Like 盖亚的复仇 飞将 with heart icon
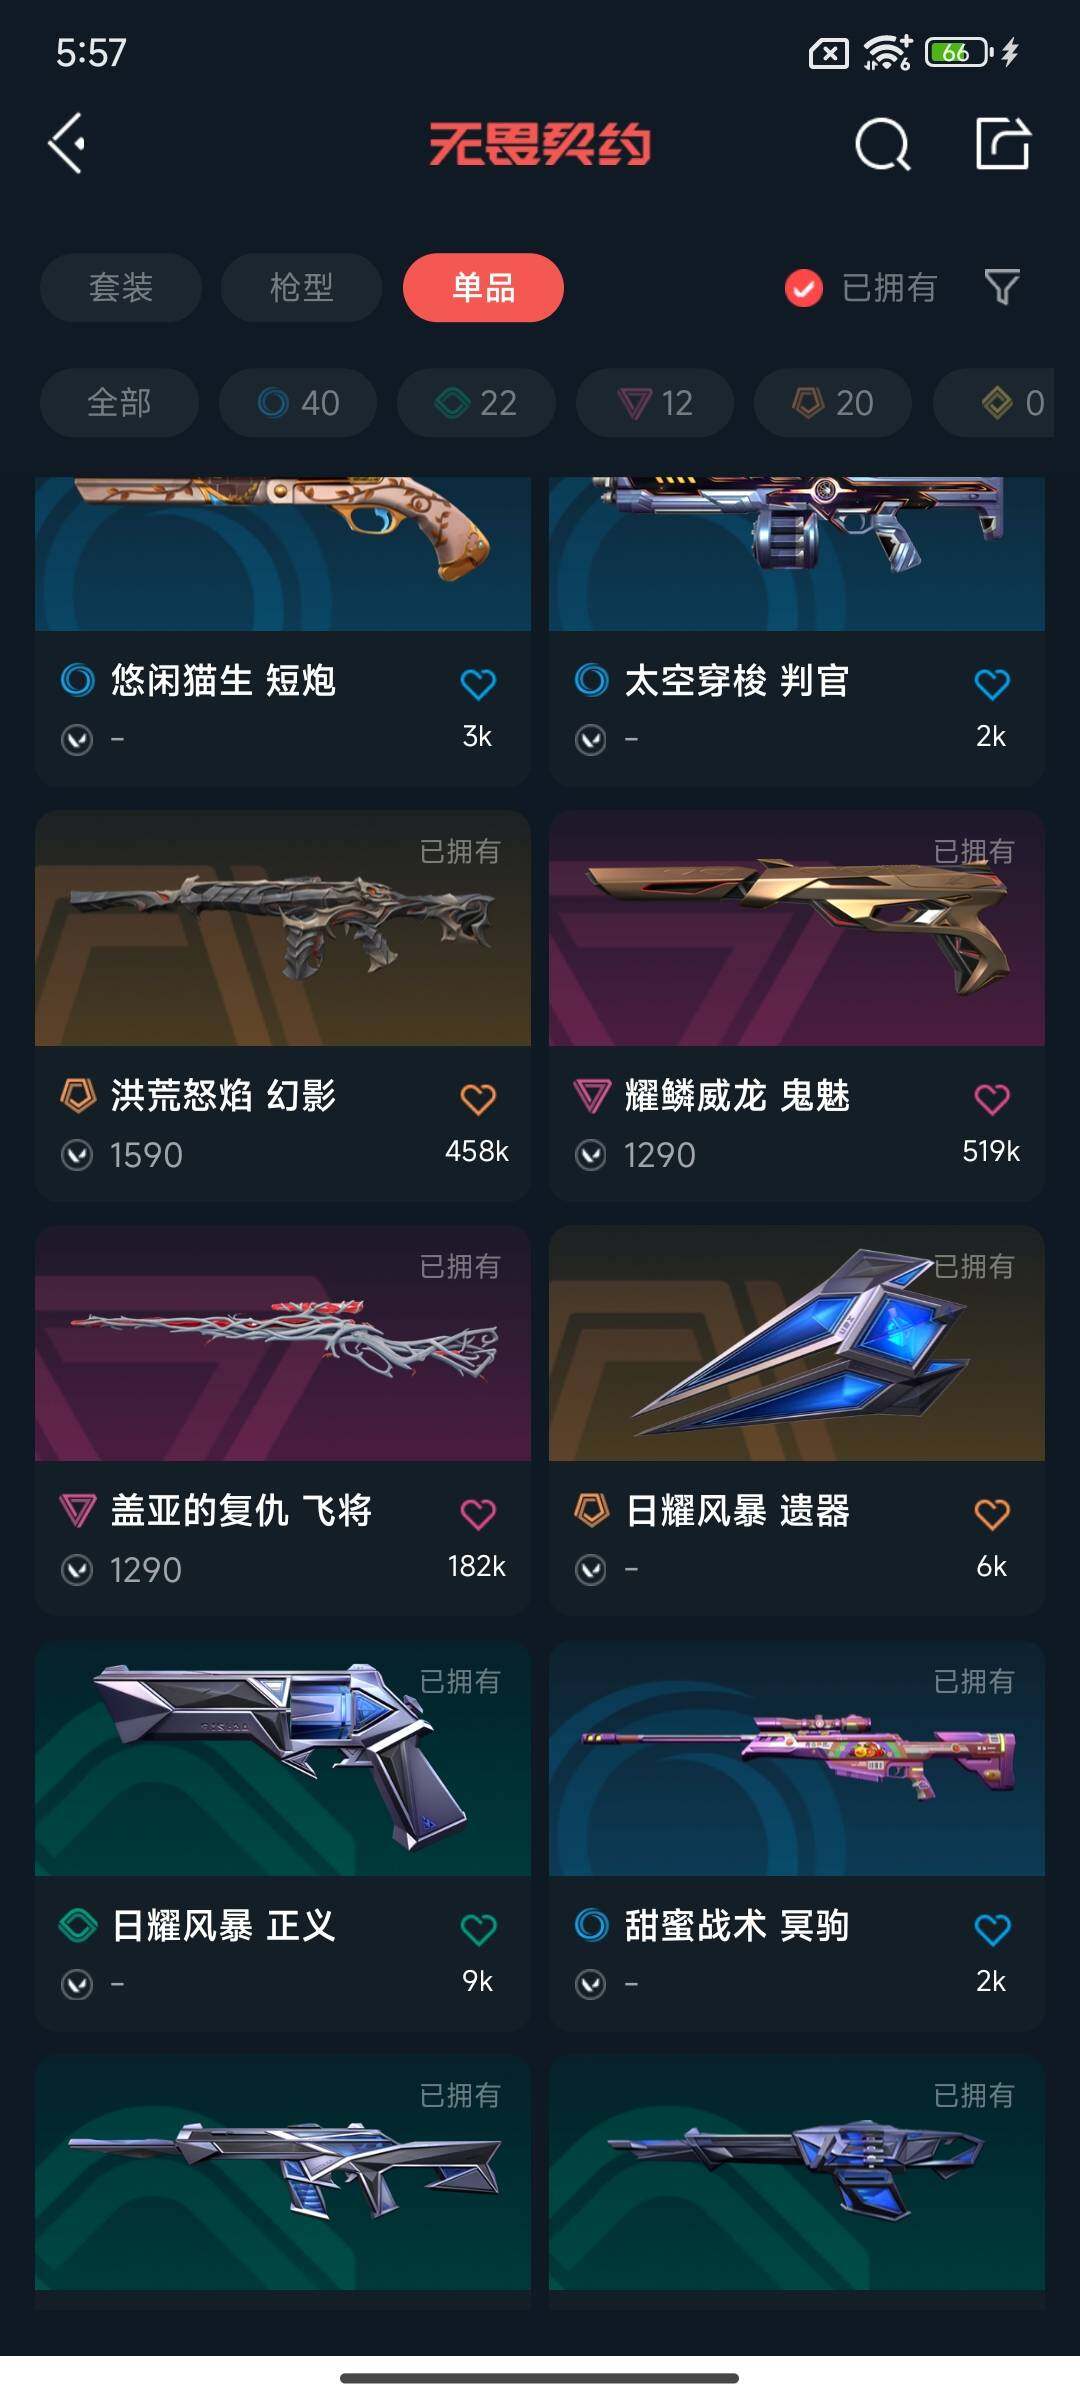The height and width of the screenshot is (2400, 1080). (x=478, y=1514)
